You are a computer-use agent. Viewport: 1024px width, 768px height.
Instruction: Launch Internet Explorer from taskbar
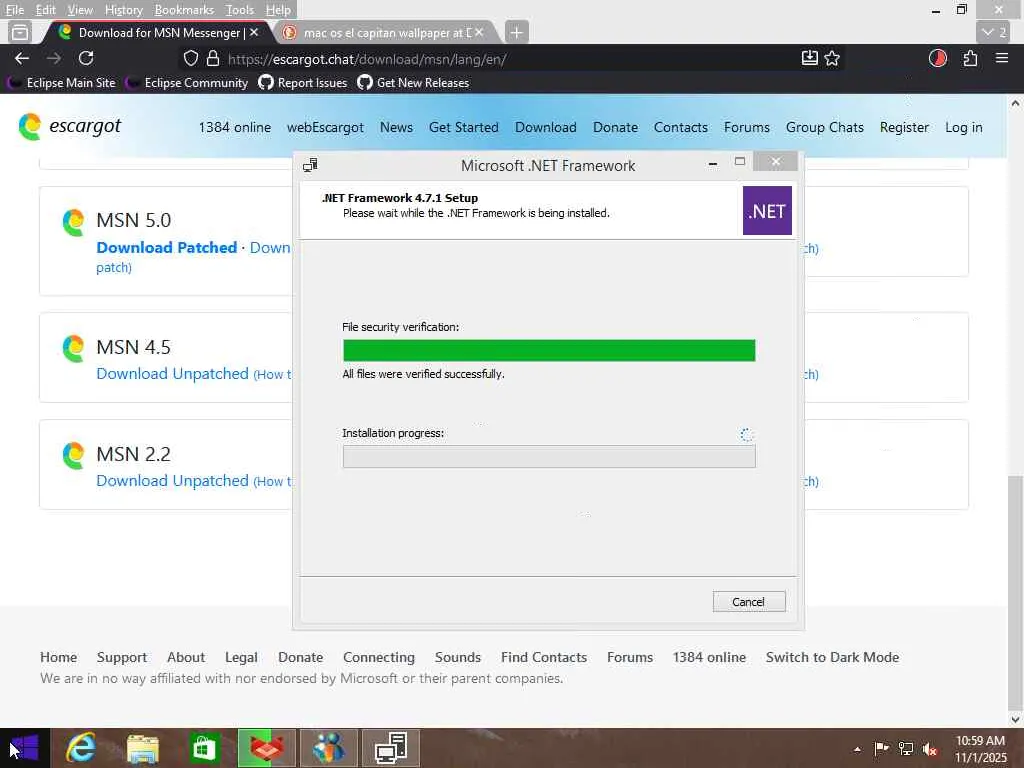click(x=81, y=748)
